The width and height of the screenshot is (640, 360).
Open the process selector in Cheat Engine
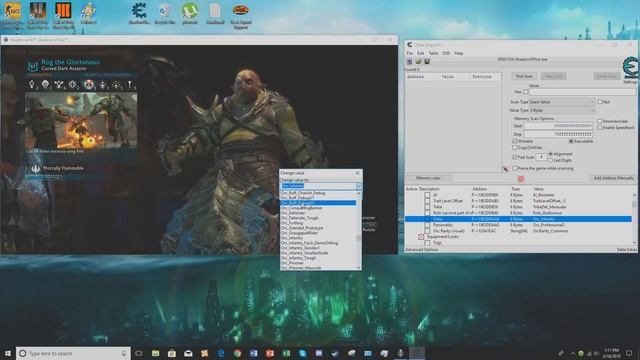pyautogui.click(x=409, y=62)
